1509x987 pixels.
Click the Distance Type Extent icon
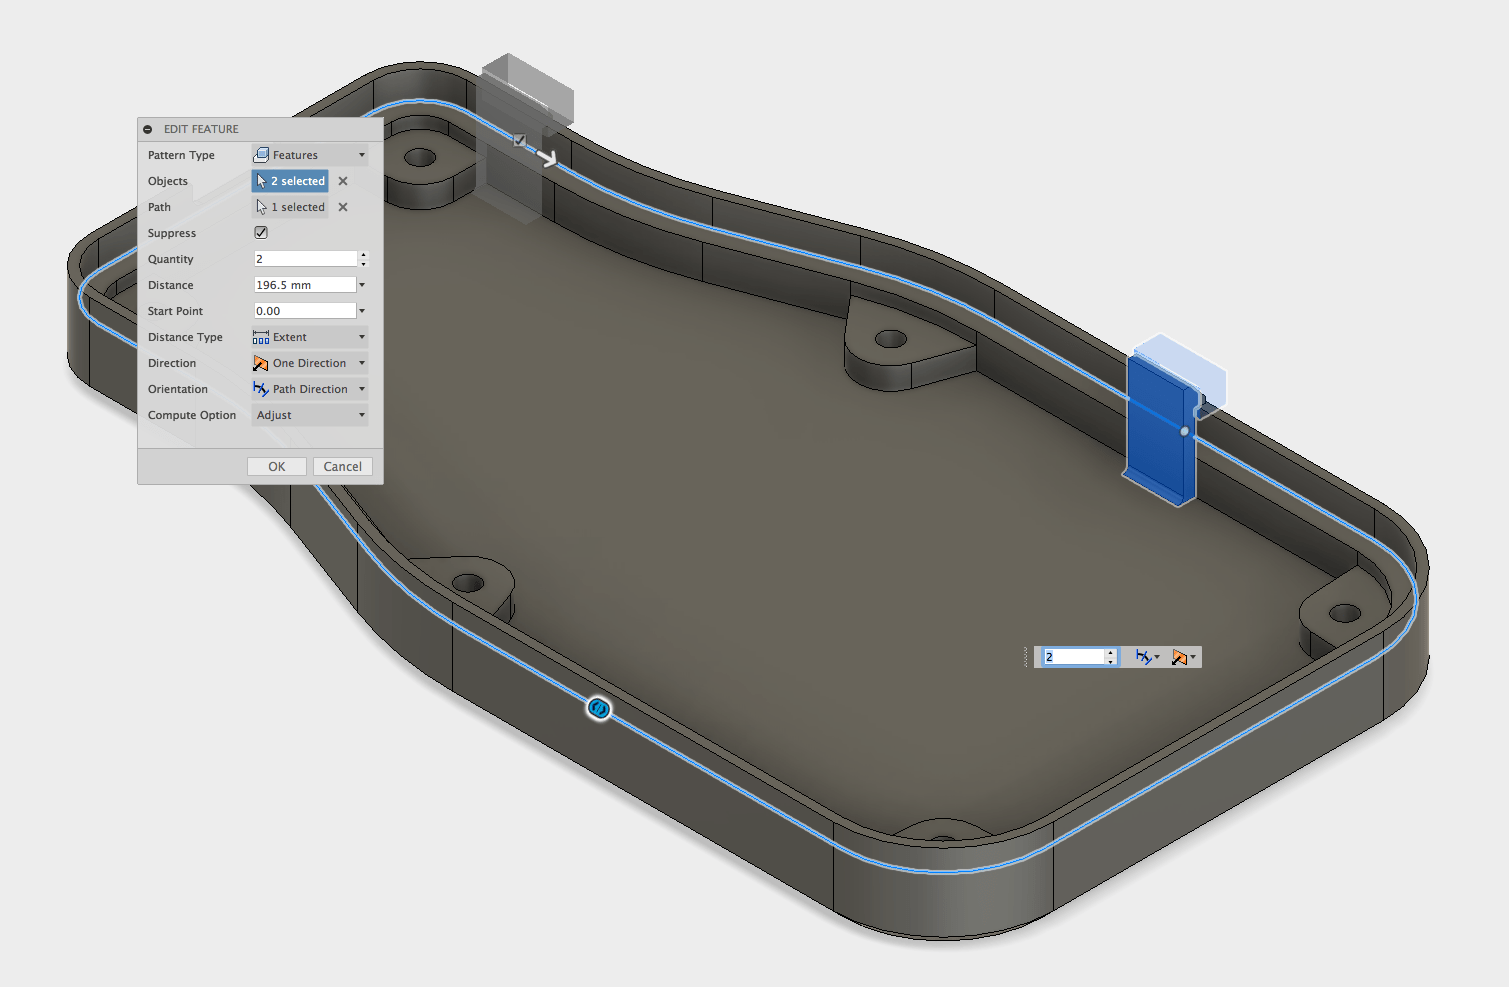[262, 337]
